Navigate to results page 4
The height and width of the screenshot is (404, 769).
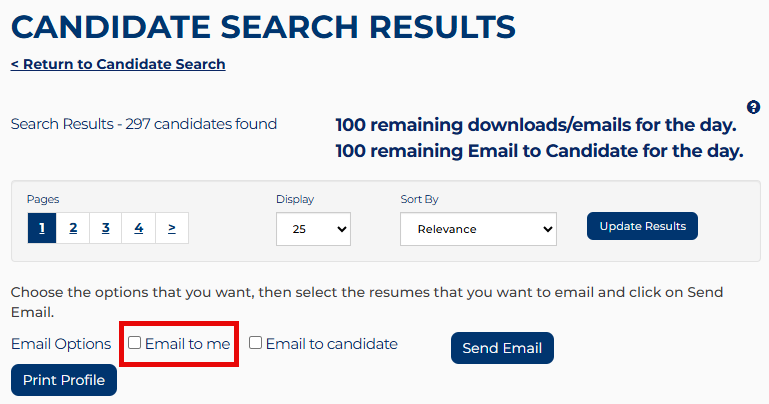click(x=138, y=228)
